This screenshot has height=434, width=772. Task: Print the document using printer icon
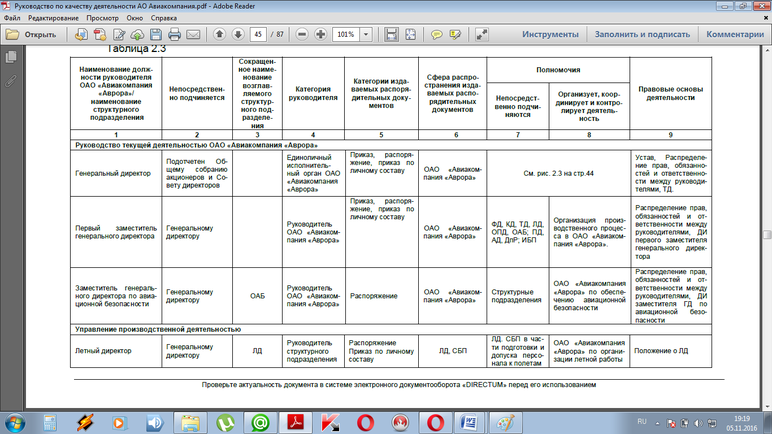(174, 34)
